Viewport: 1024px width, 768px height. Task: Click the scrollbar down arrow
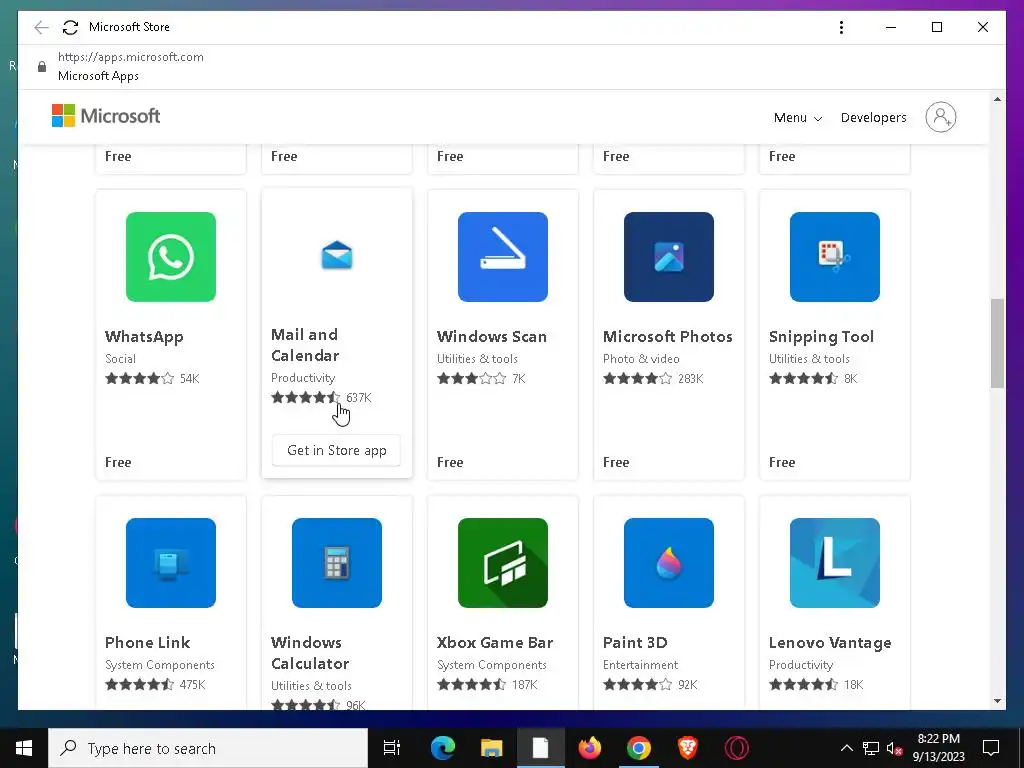click(x=997, y=701)
